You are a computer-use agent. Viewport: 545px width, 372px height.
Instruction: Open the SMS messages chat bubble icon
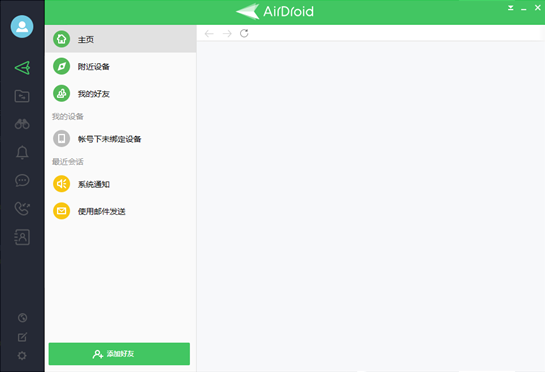(x=22, y=180)
